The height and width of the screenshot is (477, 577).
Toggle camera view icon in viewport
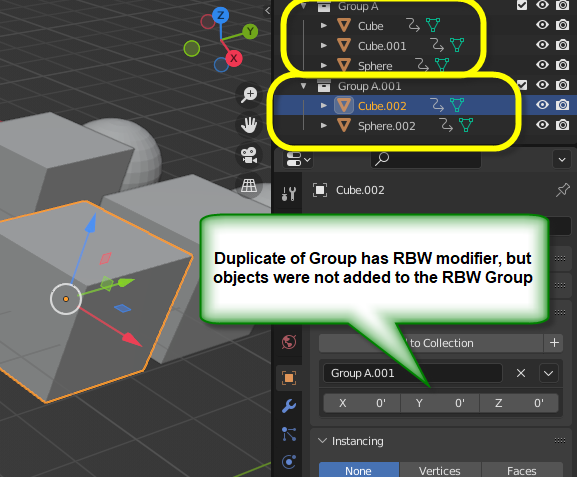pos(249,155)
